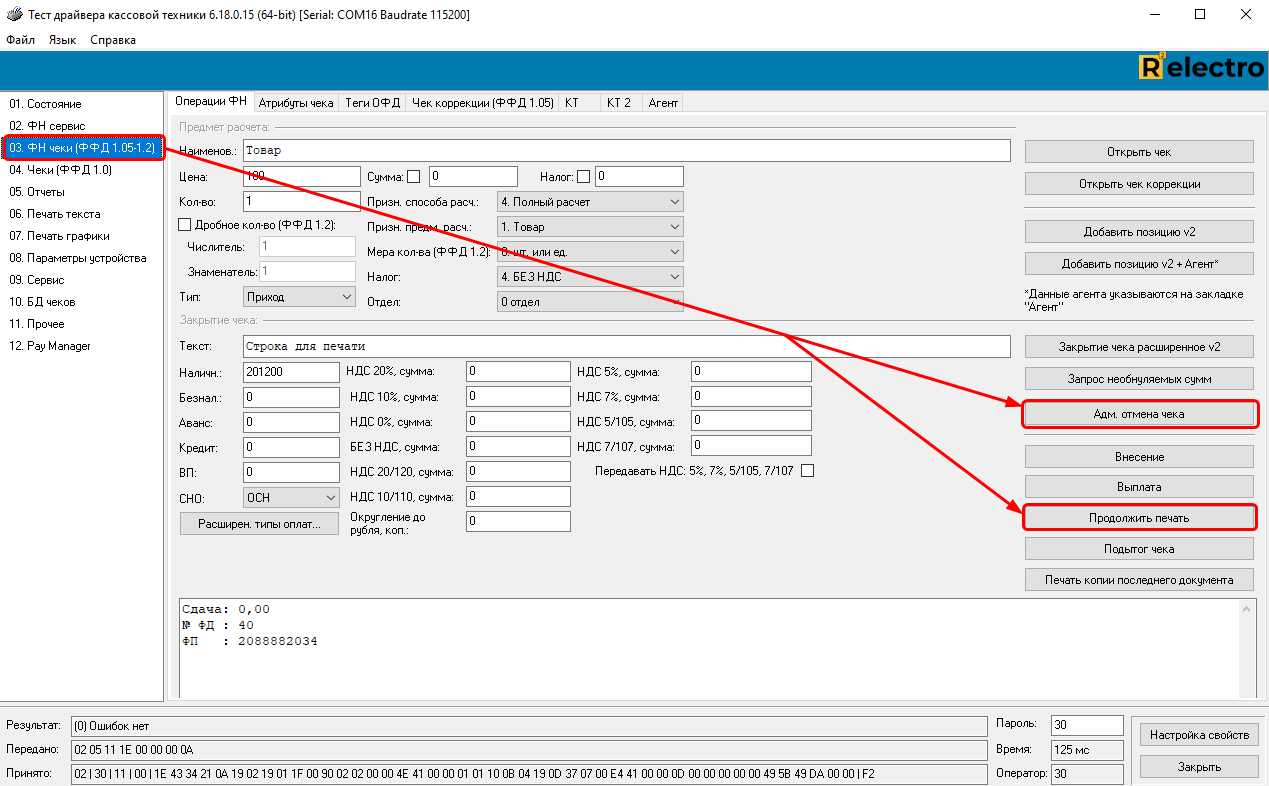Image resolution: width=1269 pixels, height=786 pixels.
Task: Click the output log scrollbar up arrow
Action: tap(1247, 609)
